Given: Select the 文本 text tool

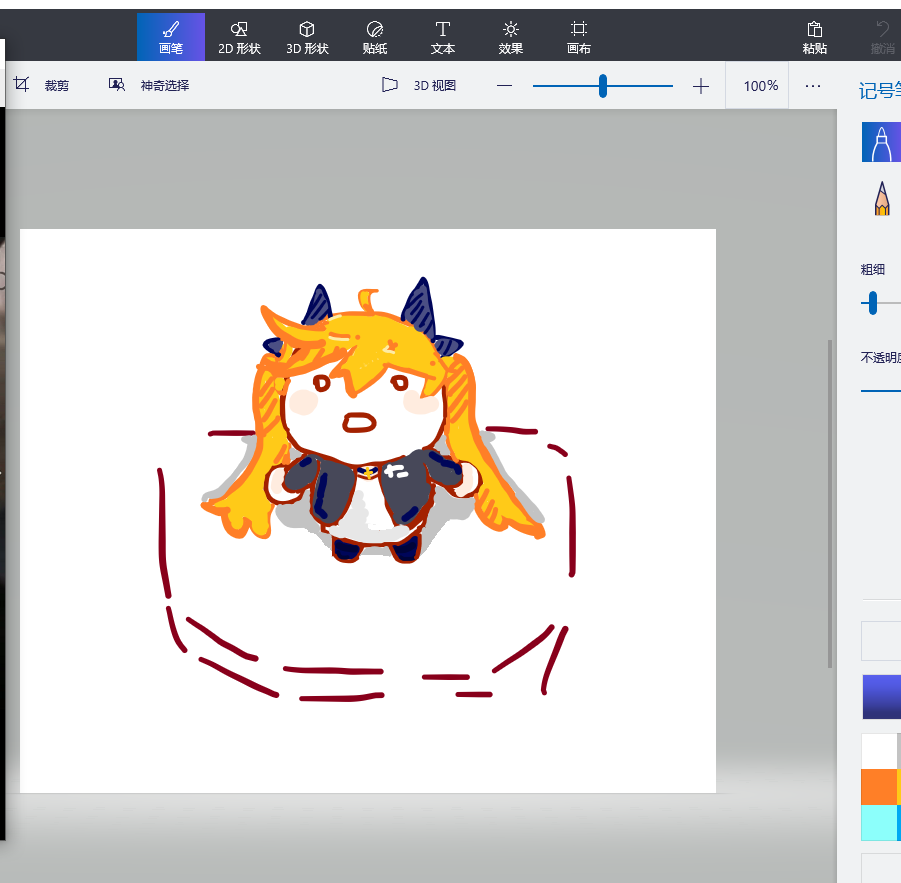Looking at the screenshot, I should (x=443, y=37).
